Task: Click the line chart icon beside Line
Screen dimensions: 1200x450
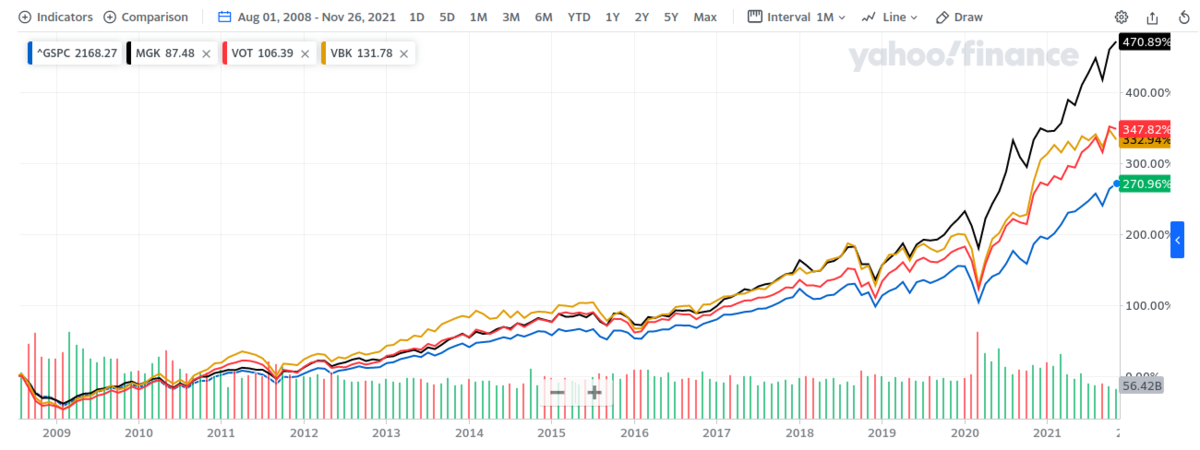Action: tap(869, 17)
